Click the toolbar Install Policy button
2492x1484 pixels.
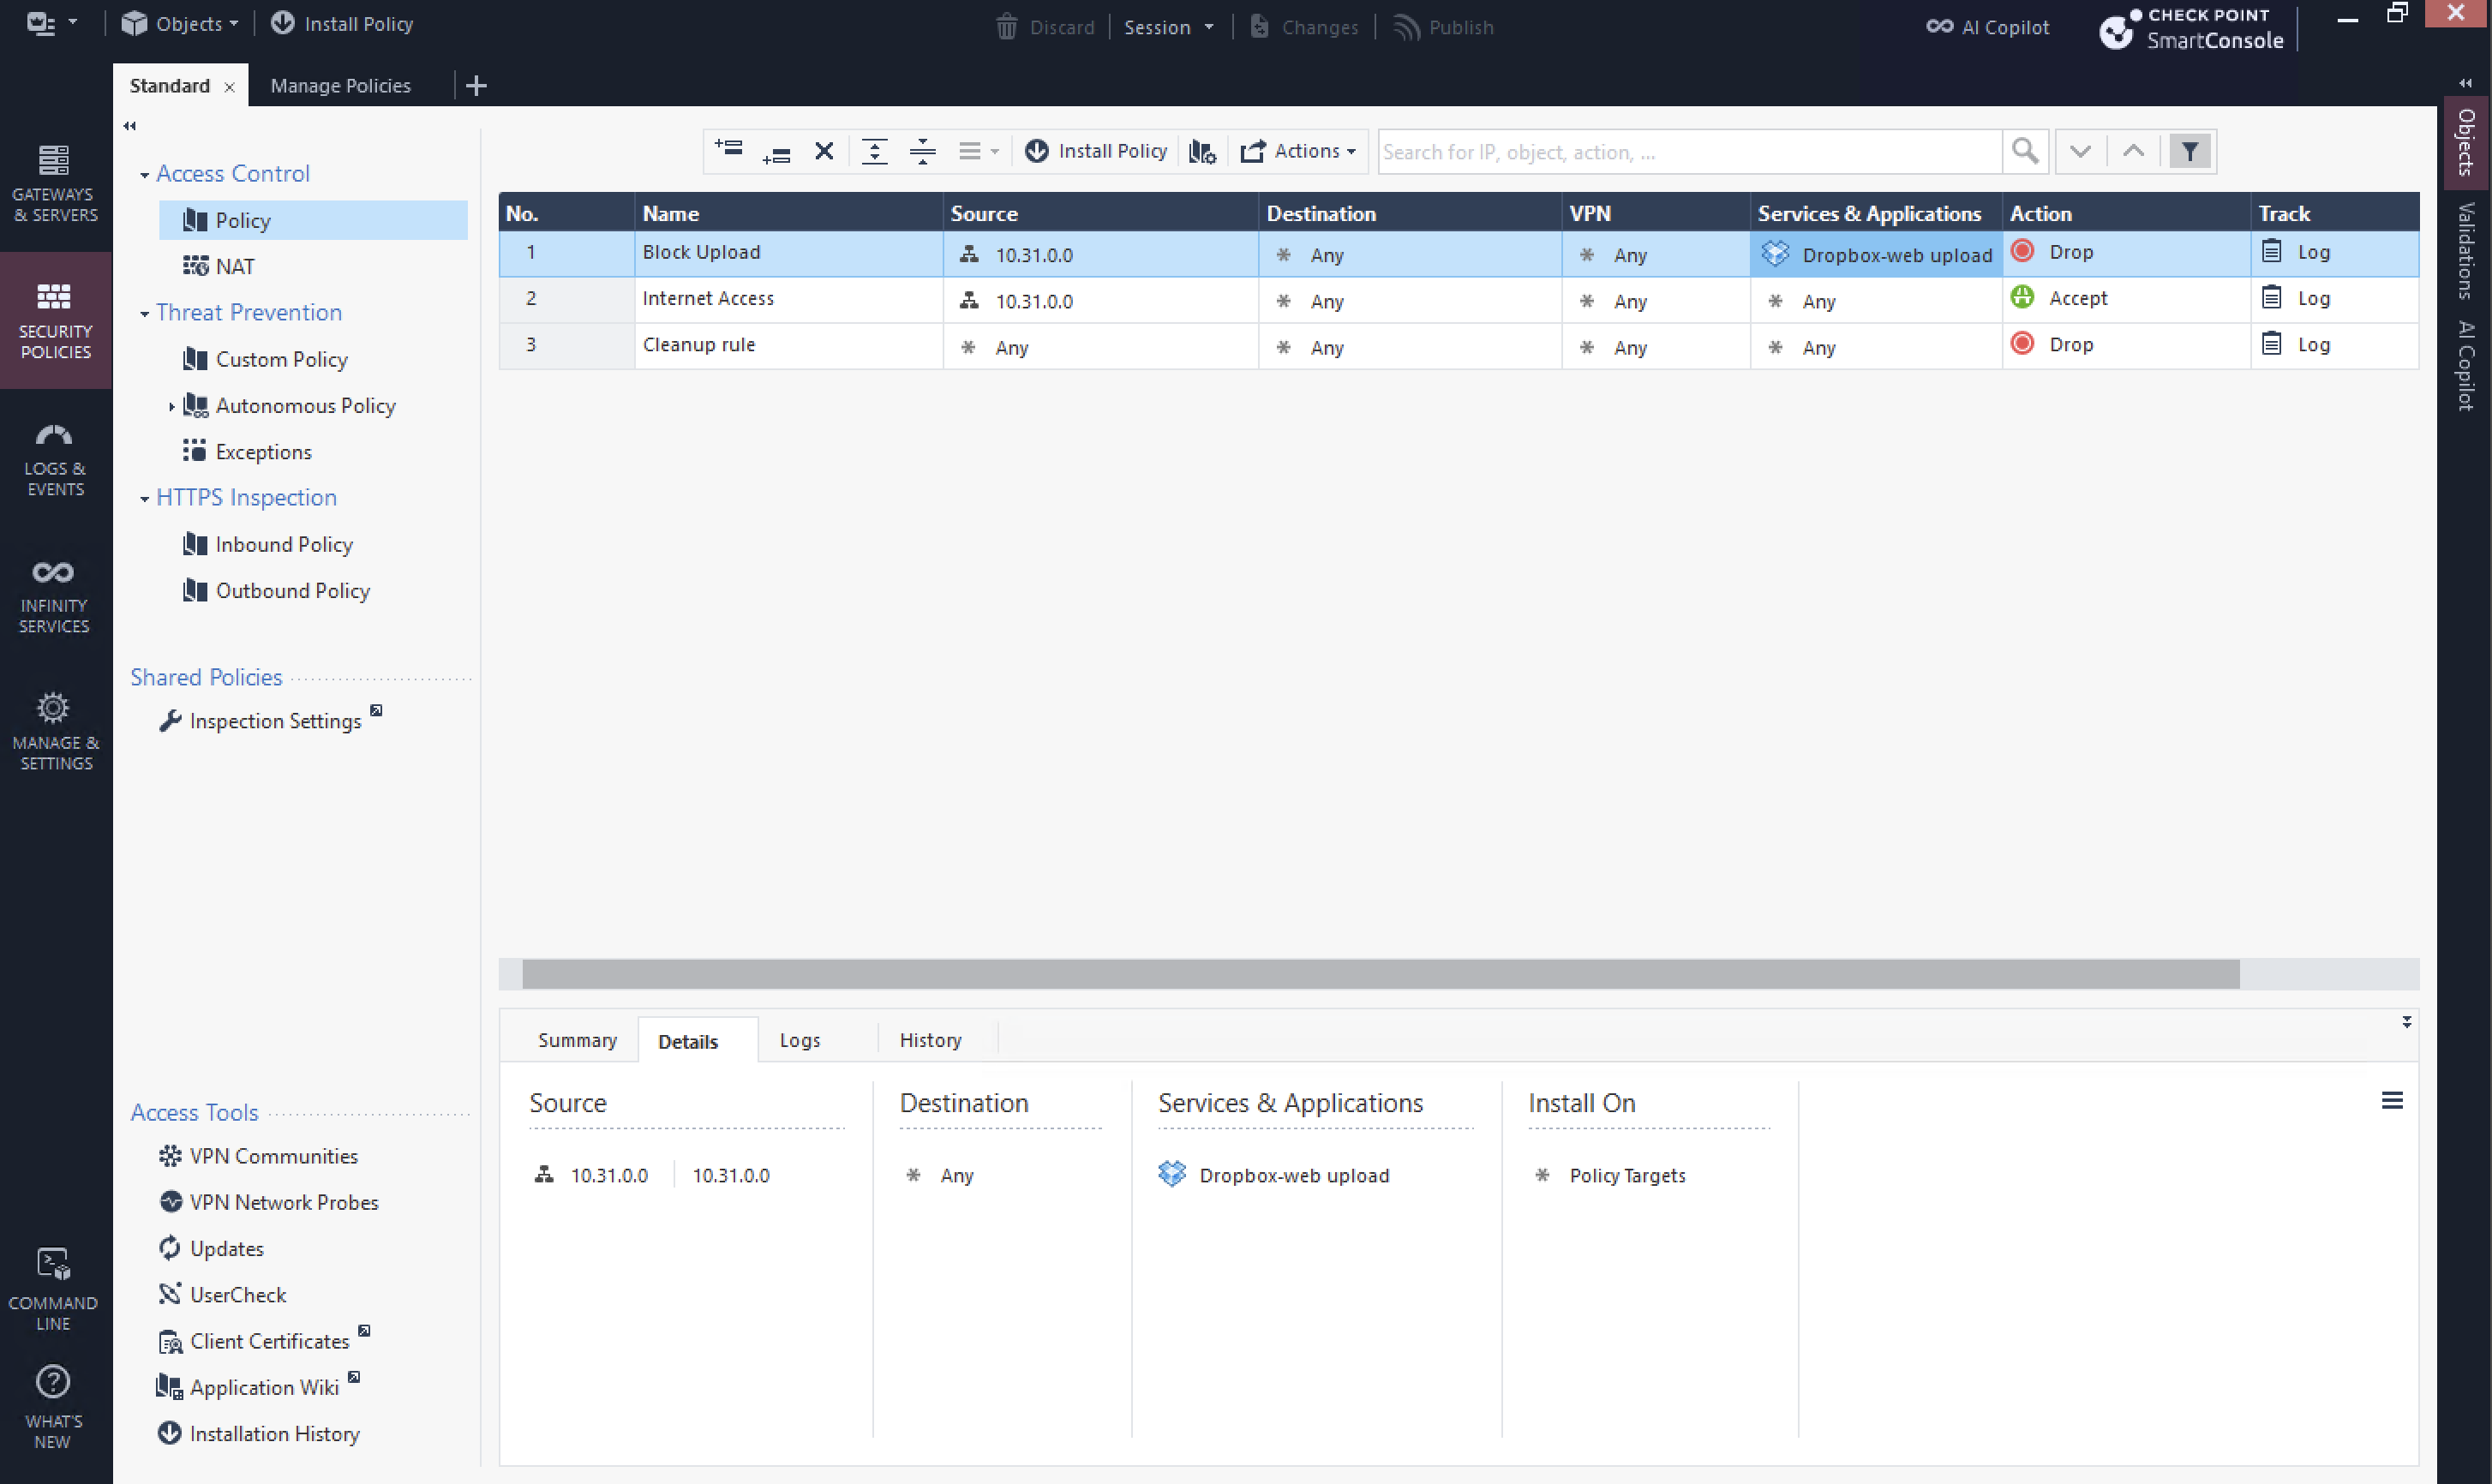coord(1096,151)
